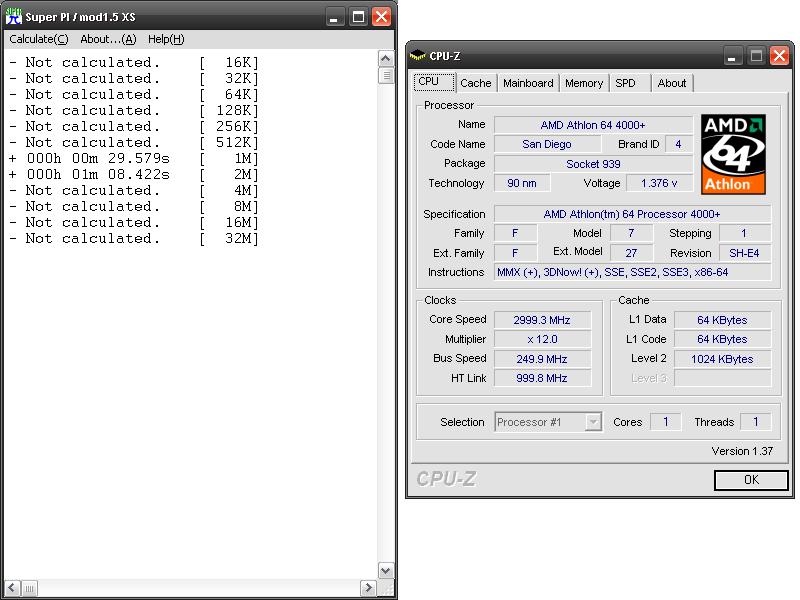Minimize the CPU-Z window
The image size is (800, 600).
(731, 56)
